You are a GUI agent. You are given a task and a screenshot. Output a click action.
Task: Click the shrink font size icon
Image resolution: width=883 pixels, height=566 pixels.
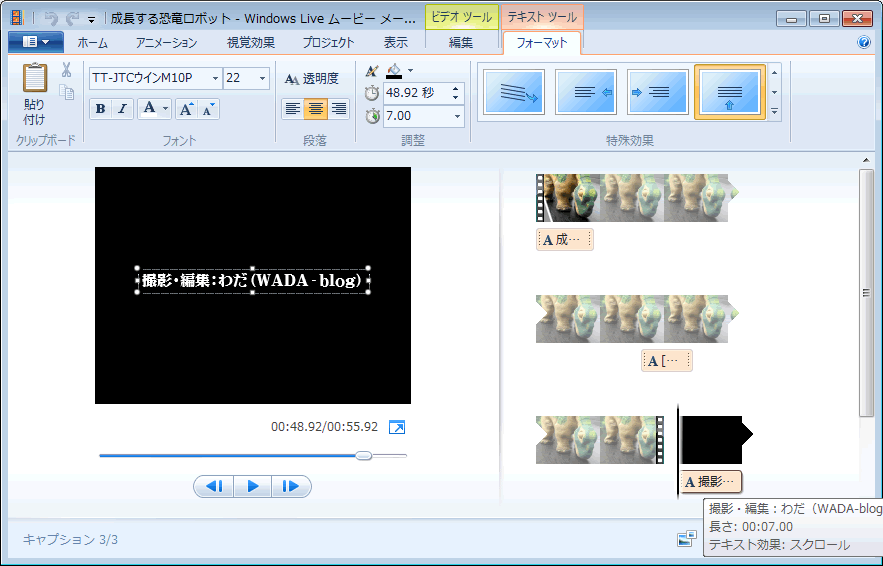(x=208, y=109)
